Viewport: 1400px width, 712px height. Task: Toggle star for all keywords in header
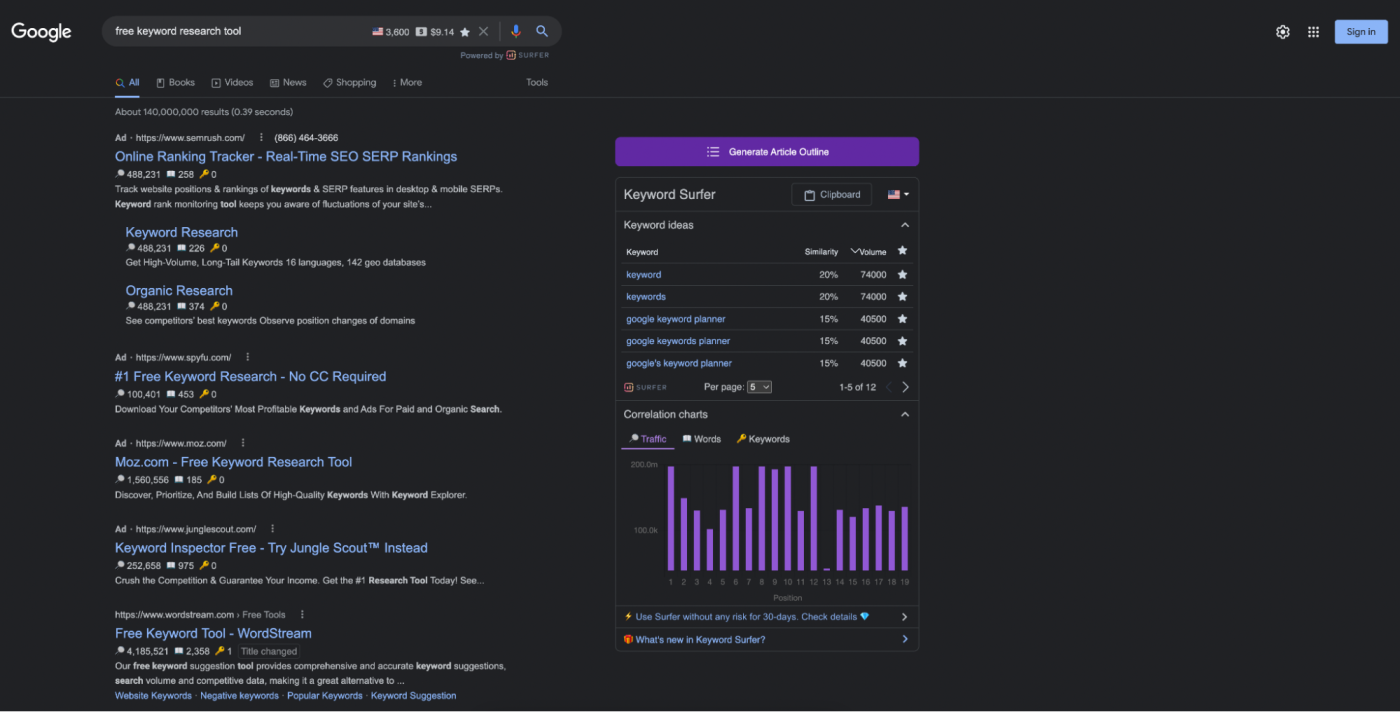coord(902,251)
